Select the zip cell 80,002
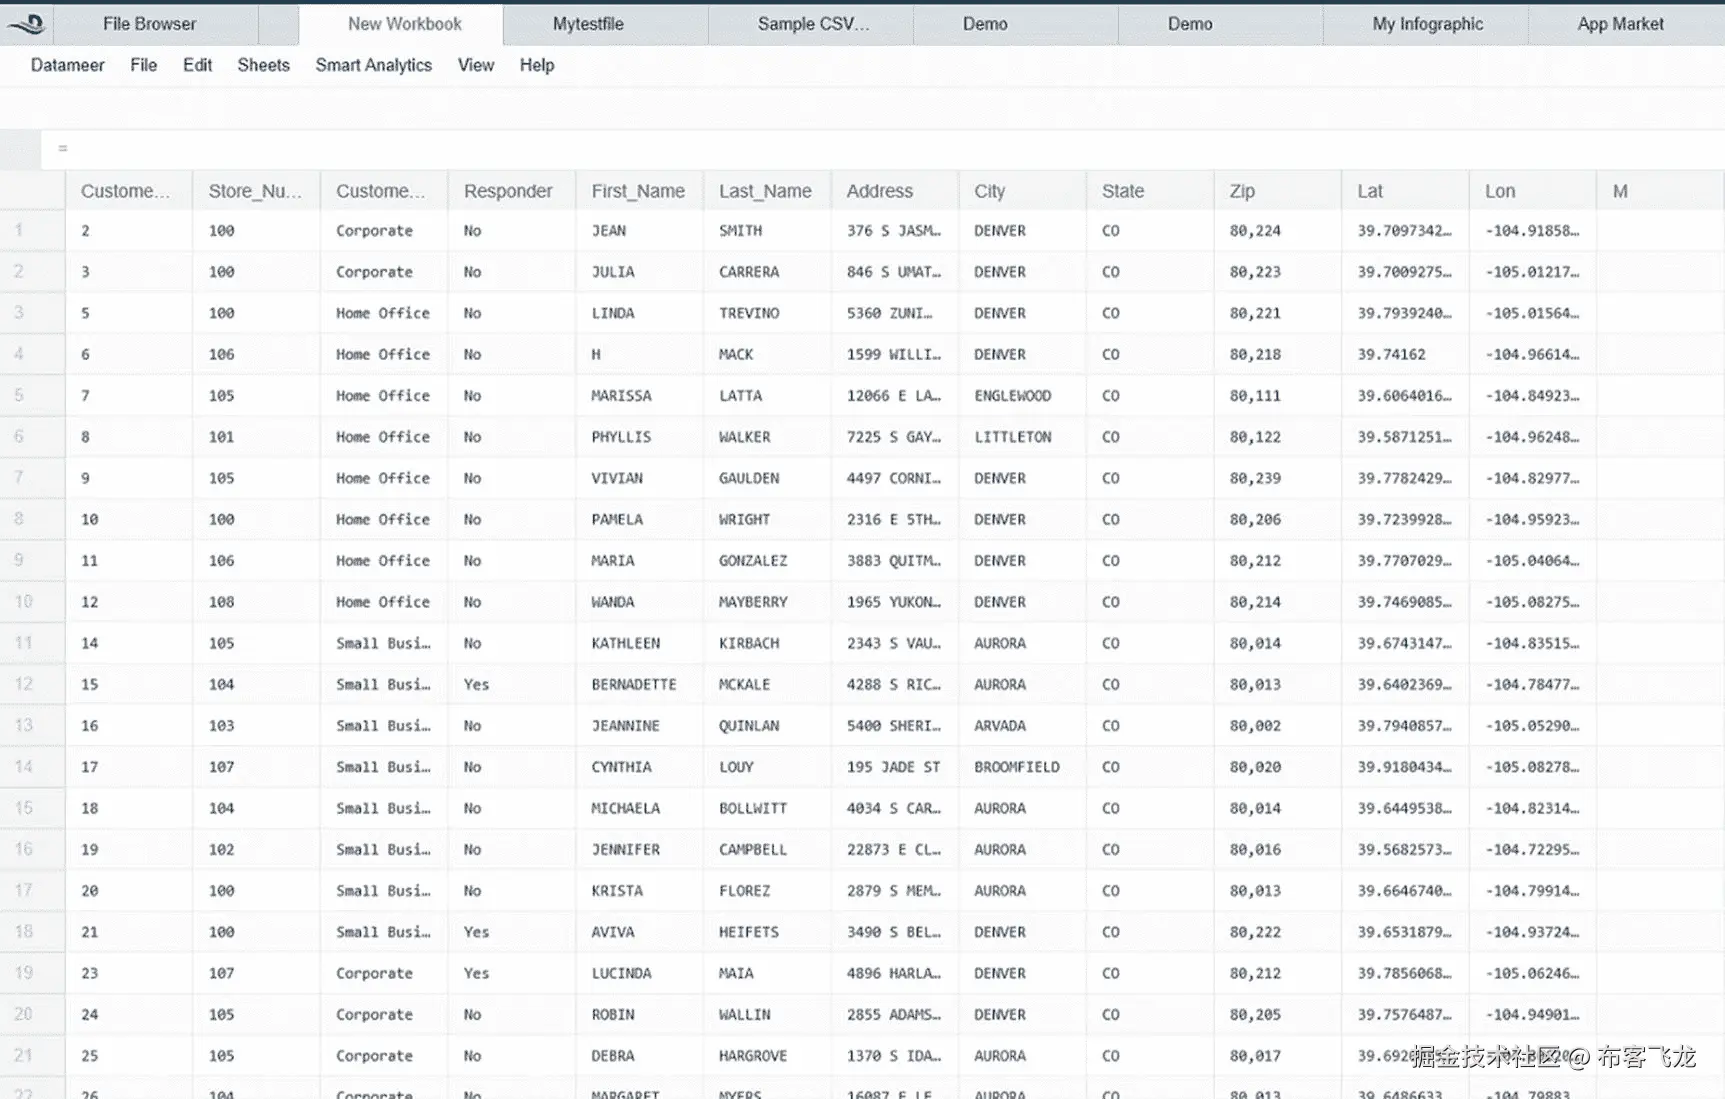The height and width of the screenshot is (1099, 1725). [1278, 726]
